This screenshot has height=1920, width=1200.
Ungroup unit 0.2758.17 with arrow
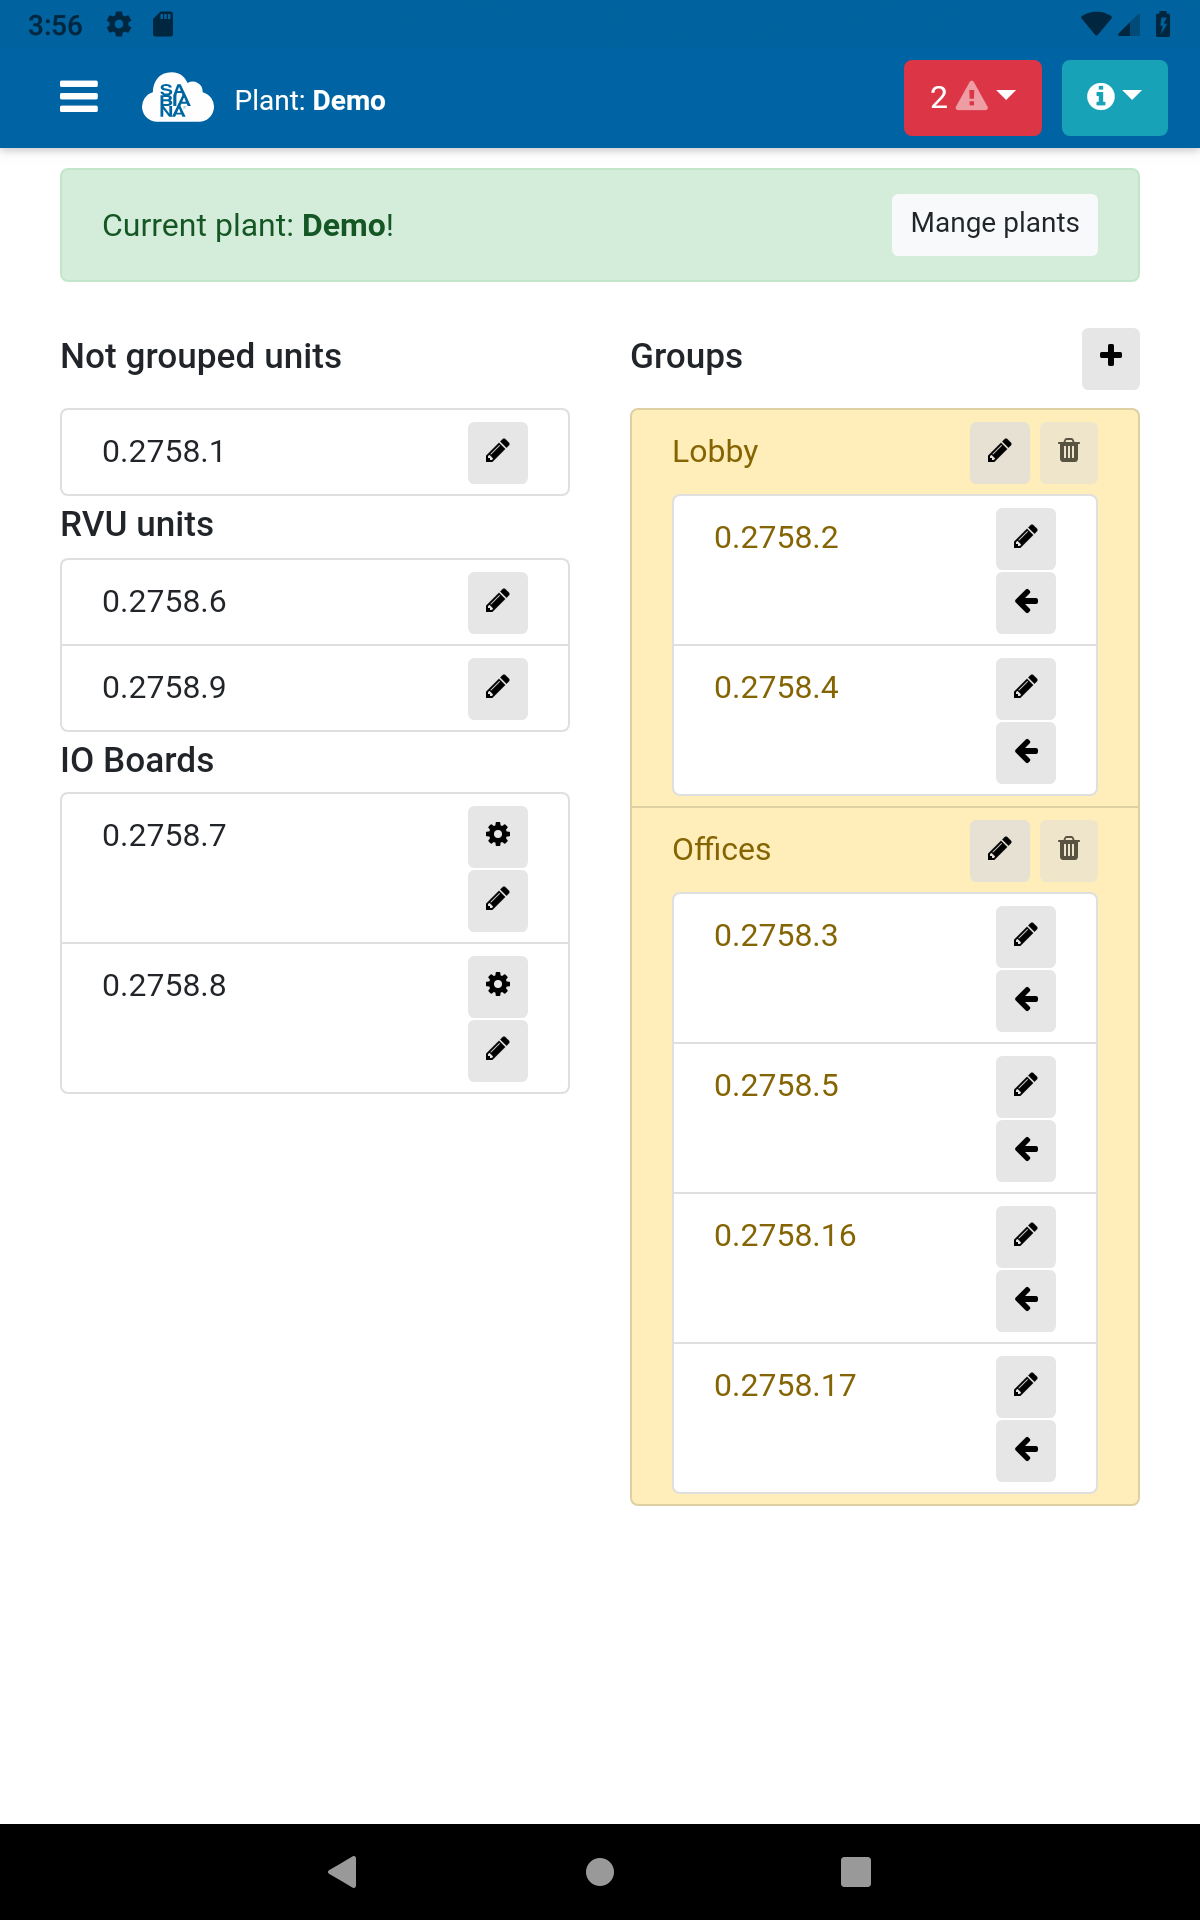(1025, 1450)
